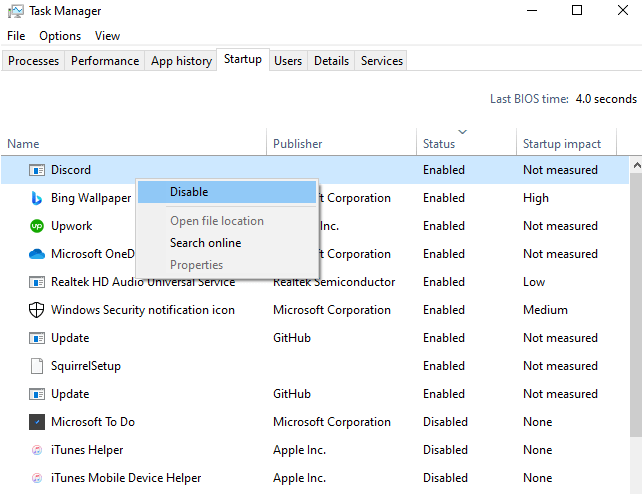Click the Bing Wallpaper icon
This screenshot has height=494, width=642.
37,198
